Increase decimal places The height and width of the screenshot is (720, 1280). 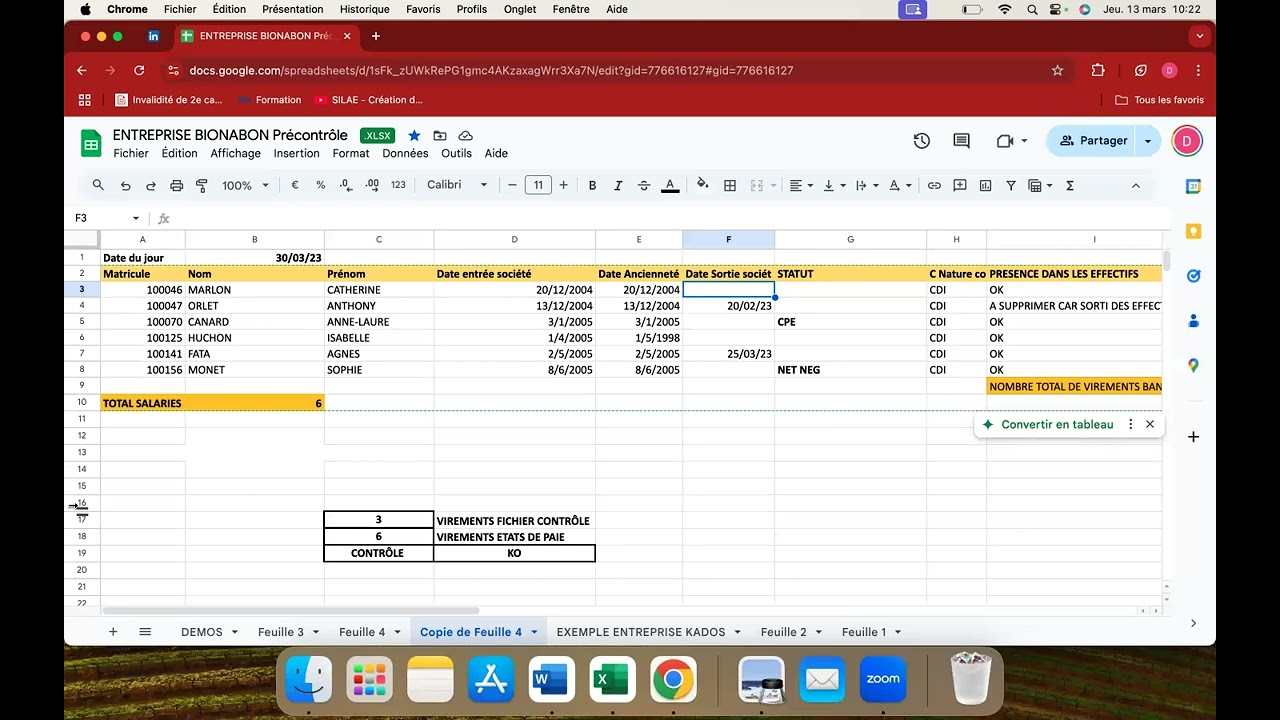(372, 185)
